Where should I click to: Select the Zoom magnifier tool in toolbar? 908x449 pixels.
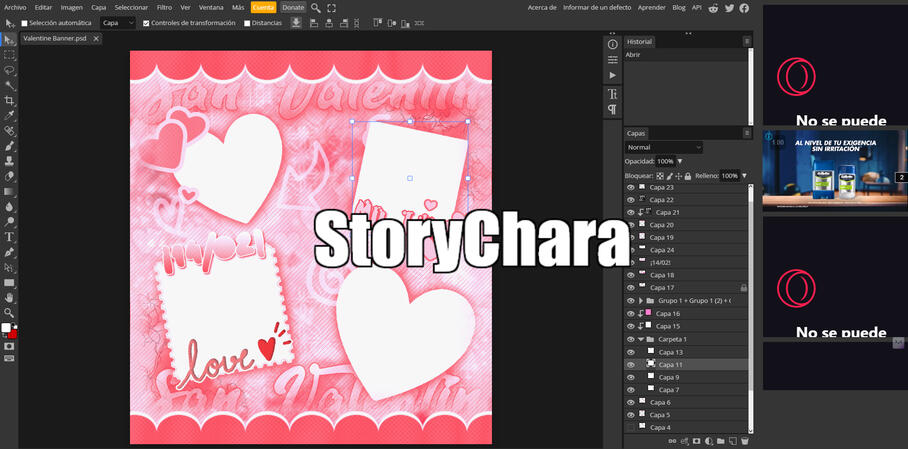tap(9, 312)
